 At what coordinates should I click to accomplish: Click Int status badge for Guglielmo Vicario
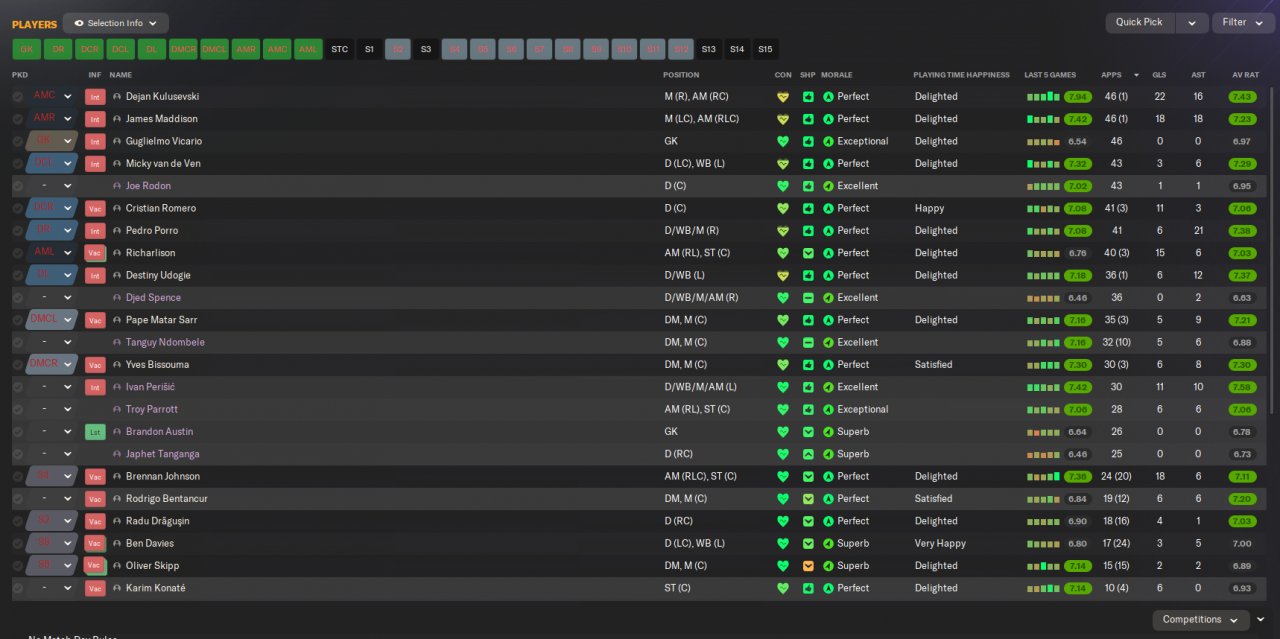tap(95, 142)
